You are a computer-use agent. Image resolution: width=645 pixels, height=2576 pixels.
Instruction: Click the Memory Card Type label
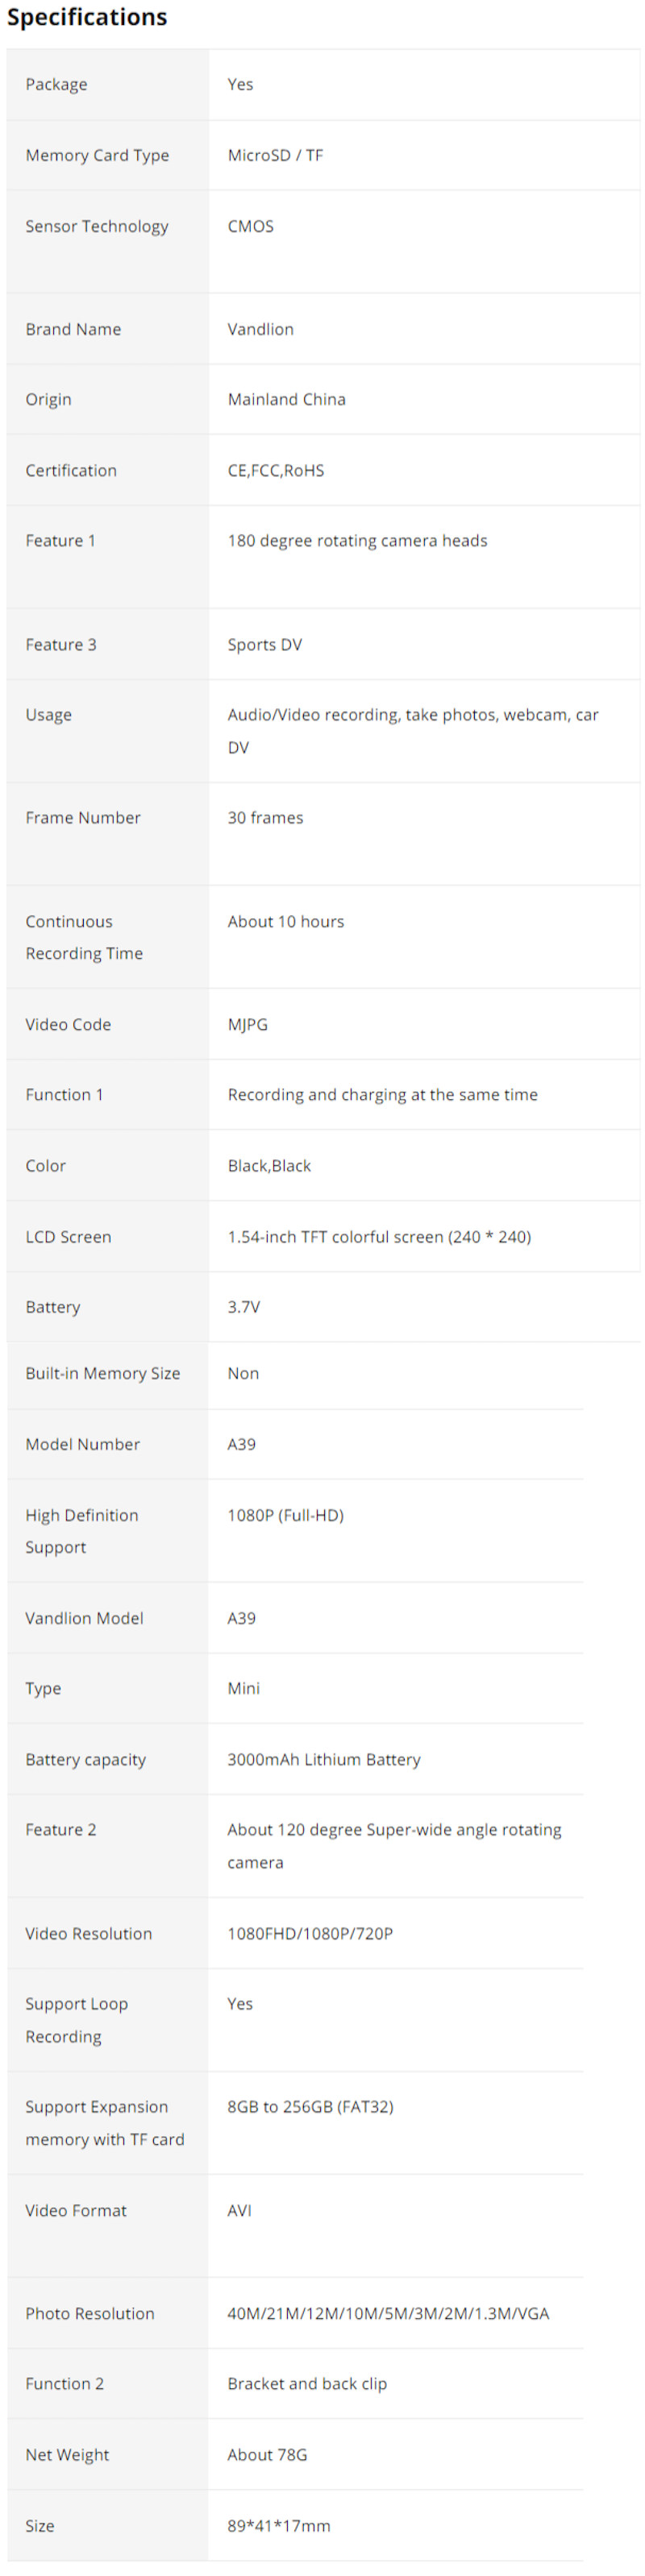(97, 155)
